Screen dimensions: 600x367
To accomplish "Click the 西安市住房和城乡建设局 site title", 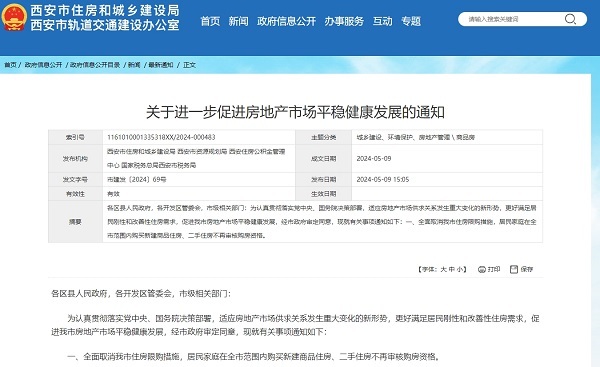I will tap(105, 10).
